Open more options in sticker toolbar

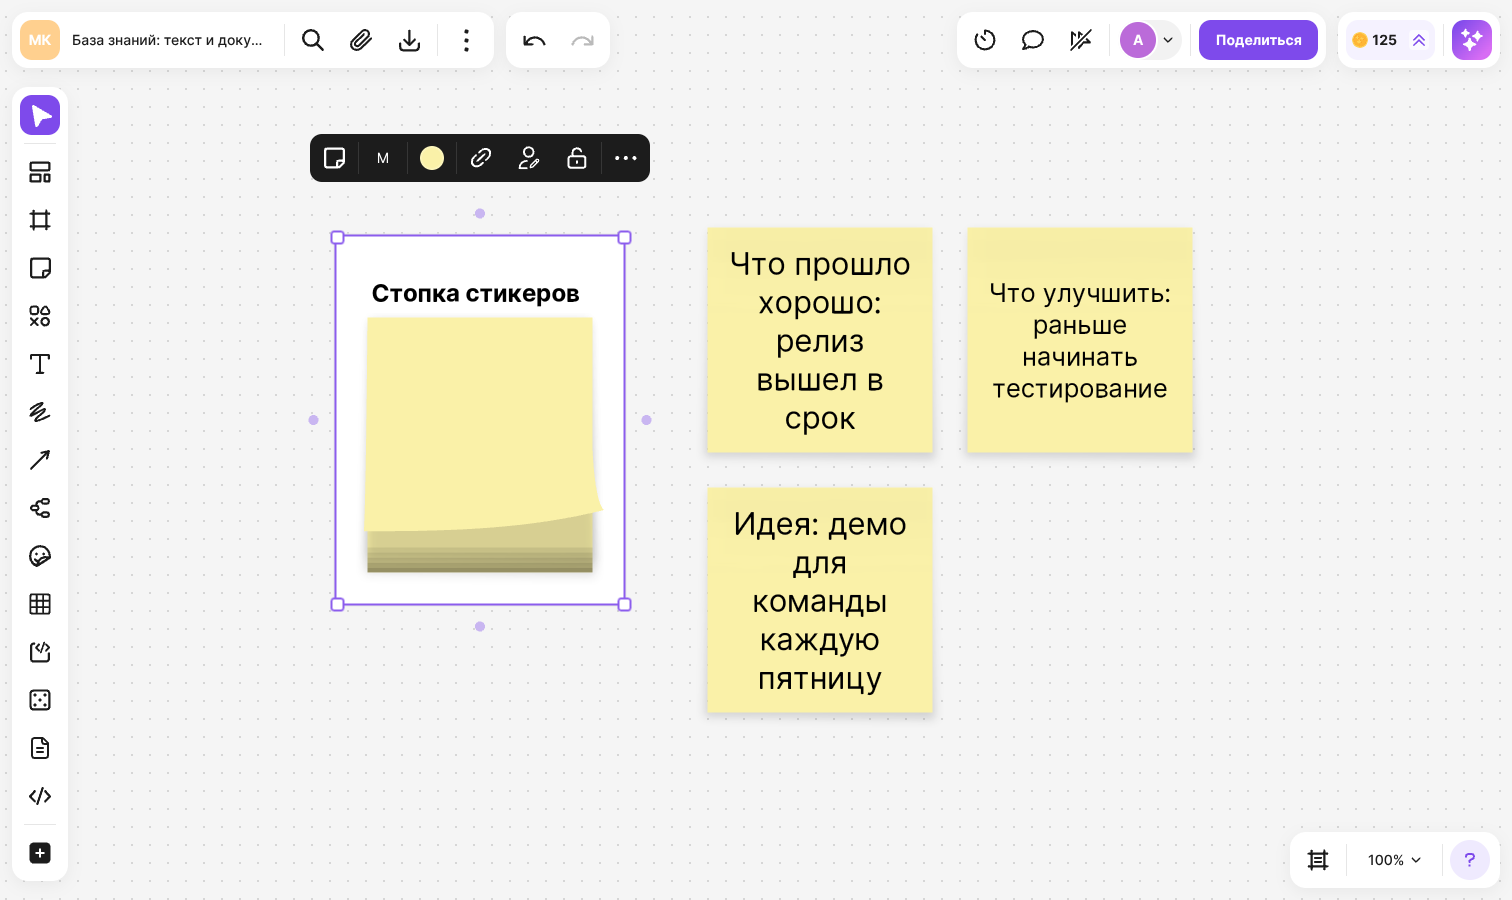point(626,158)
